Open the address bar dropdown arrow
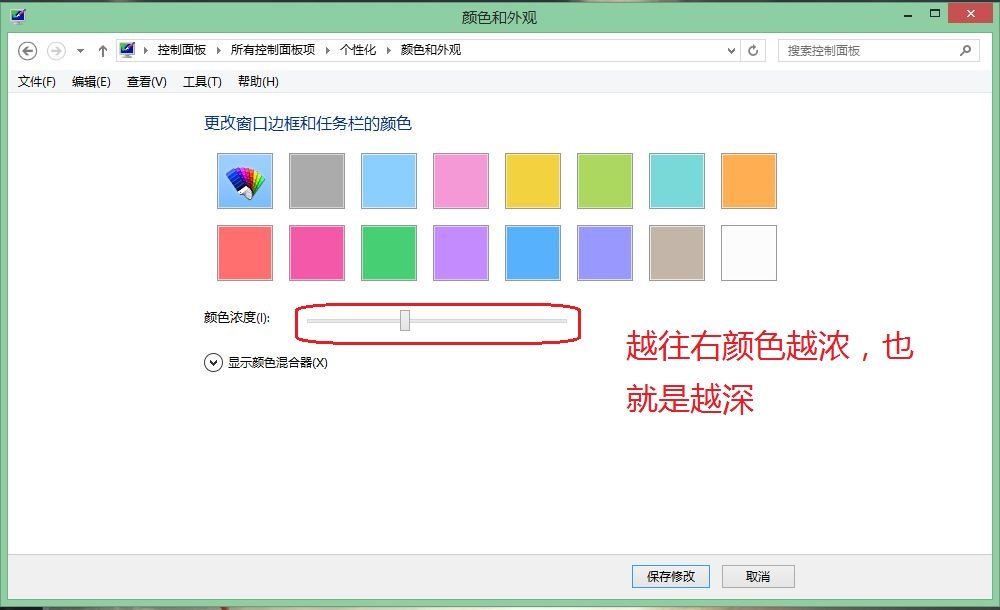The width and height of the screenshot is (1000, 610). [731, 50]
